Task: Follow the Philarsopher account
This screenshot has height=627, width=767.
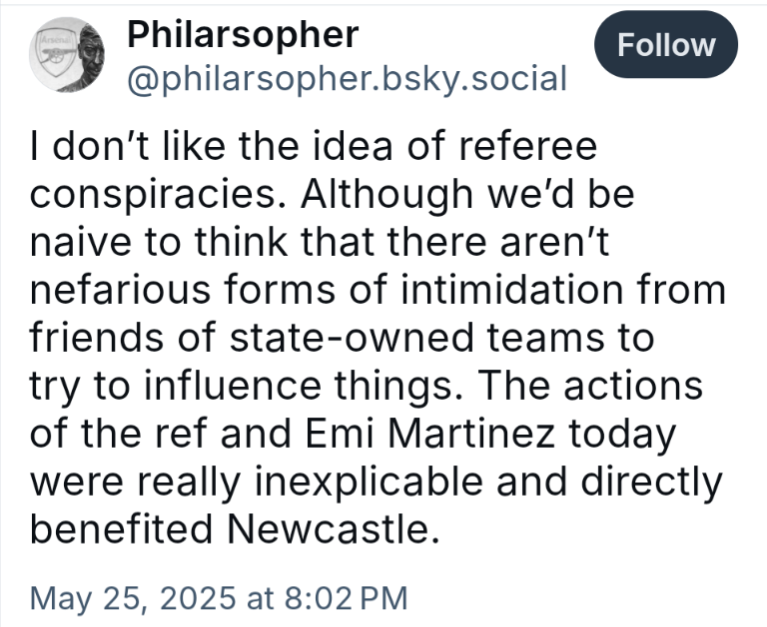Action: click(666, 45)
